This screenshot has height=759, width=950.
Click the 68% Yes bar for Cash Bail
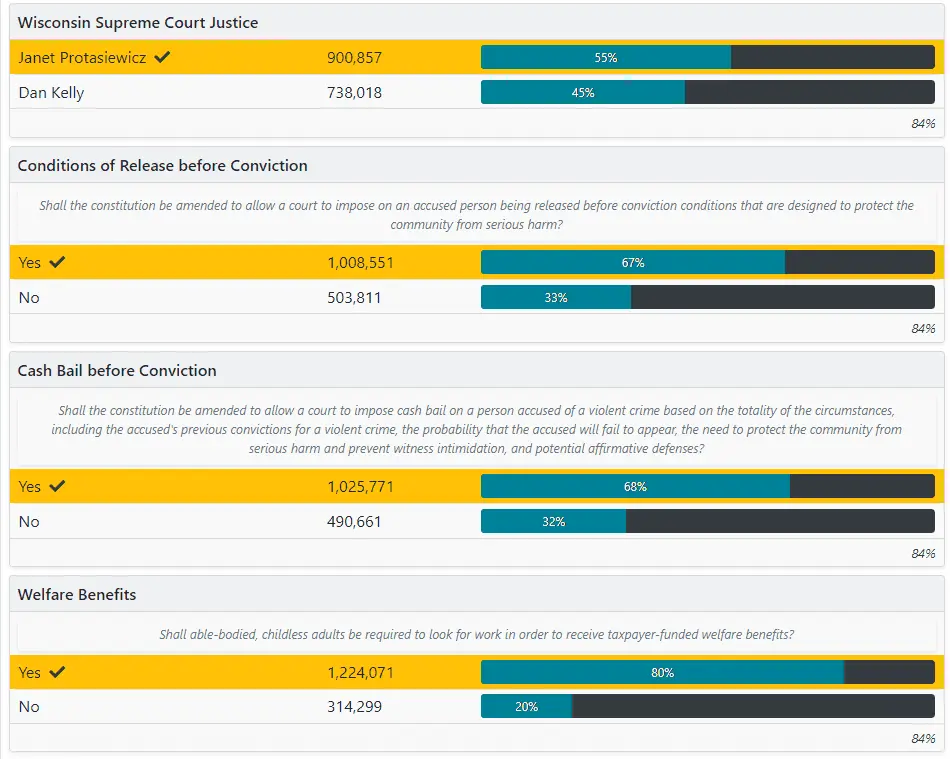[635, 487]
